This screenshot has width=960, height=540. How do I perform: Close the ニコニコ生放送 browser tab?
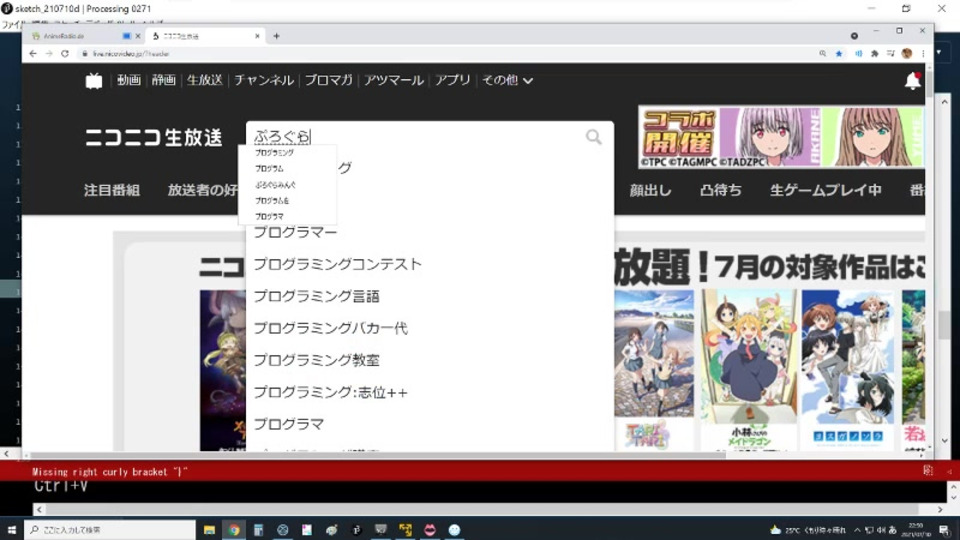click(257, 36)
